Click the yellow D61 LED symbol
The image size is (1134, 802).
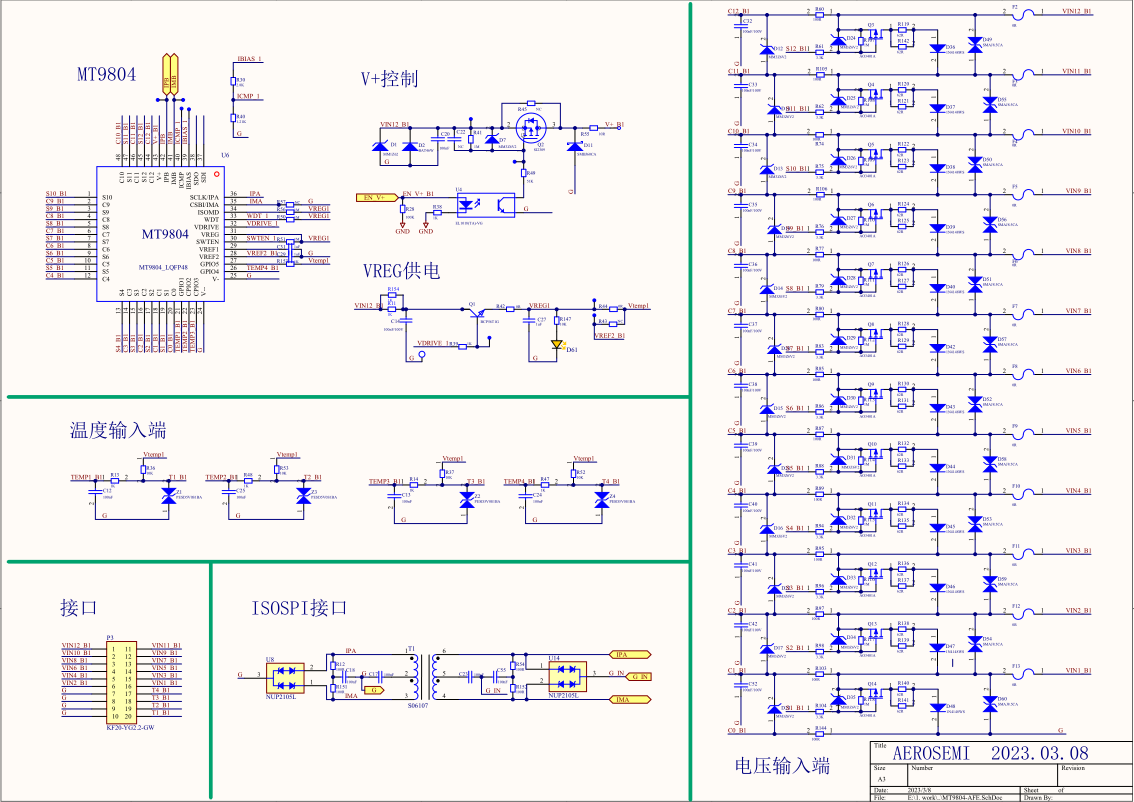point(557,343)
